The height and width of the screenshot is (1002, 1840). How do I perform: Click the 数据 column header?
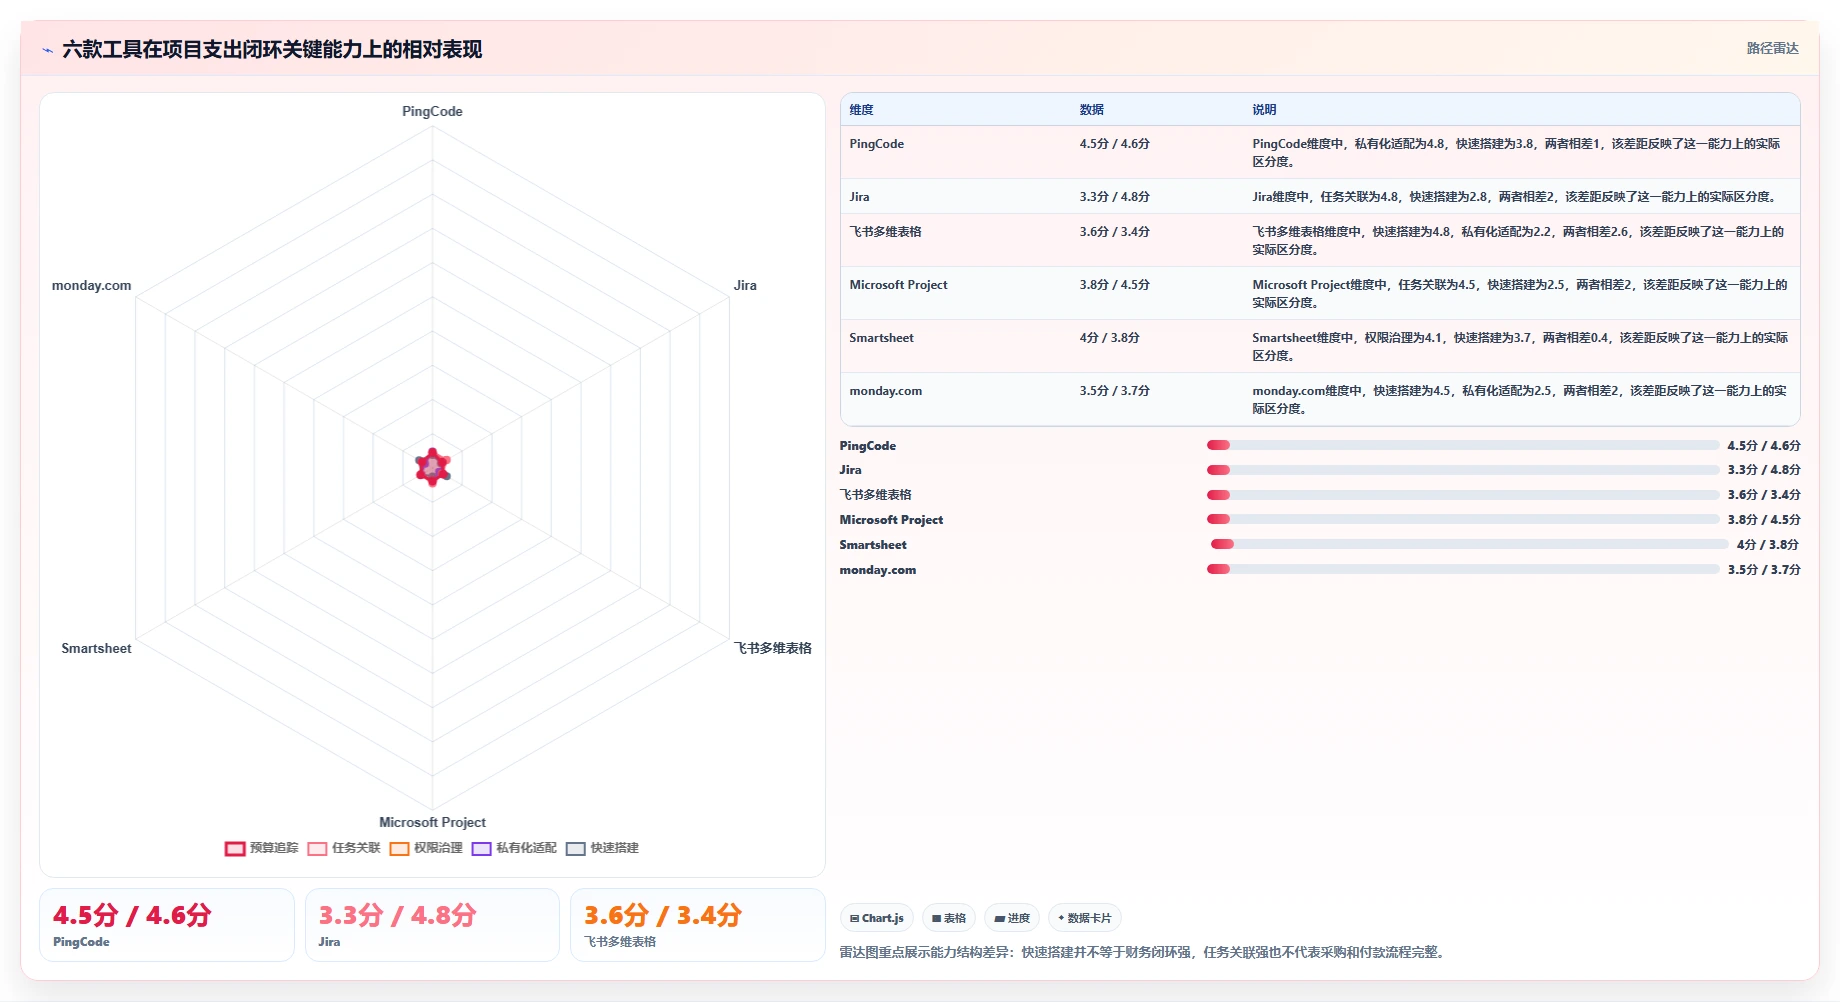[1092, 110]
